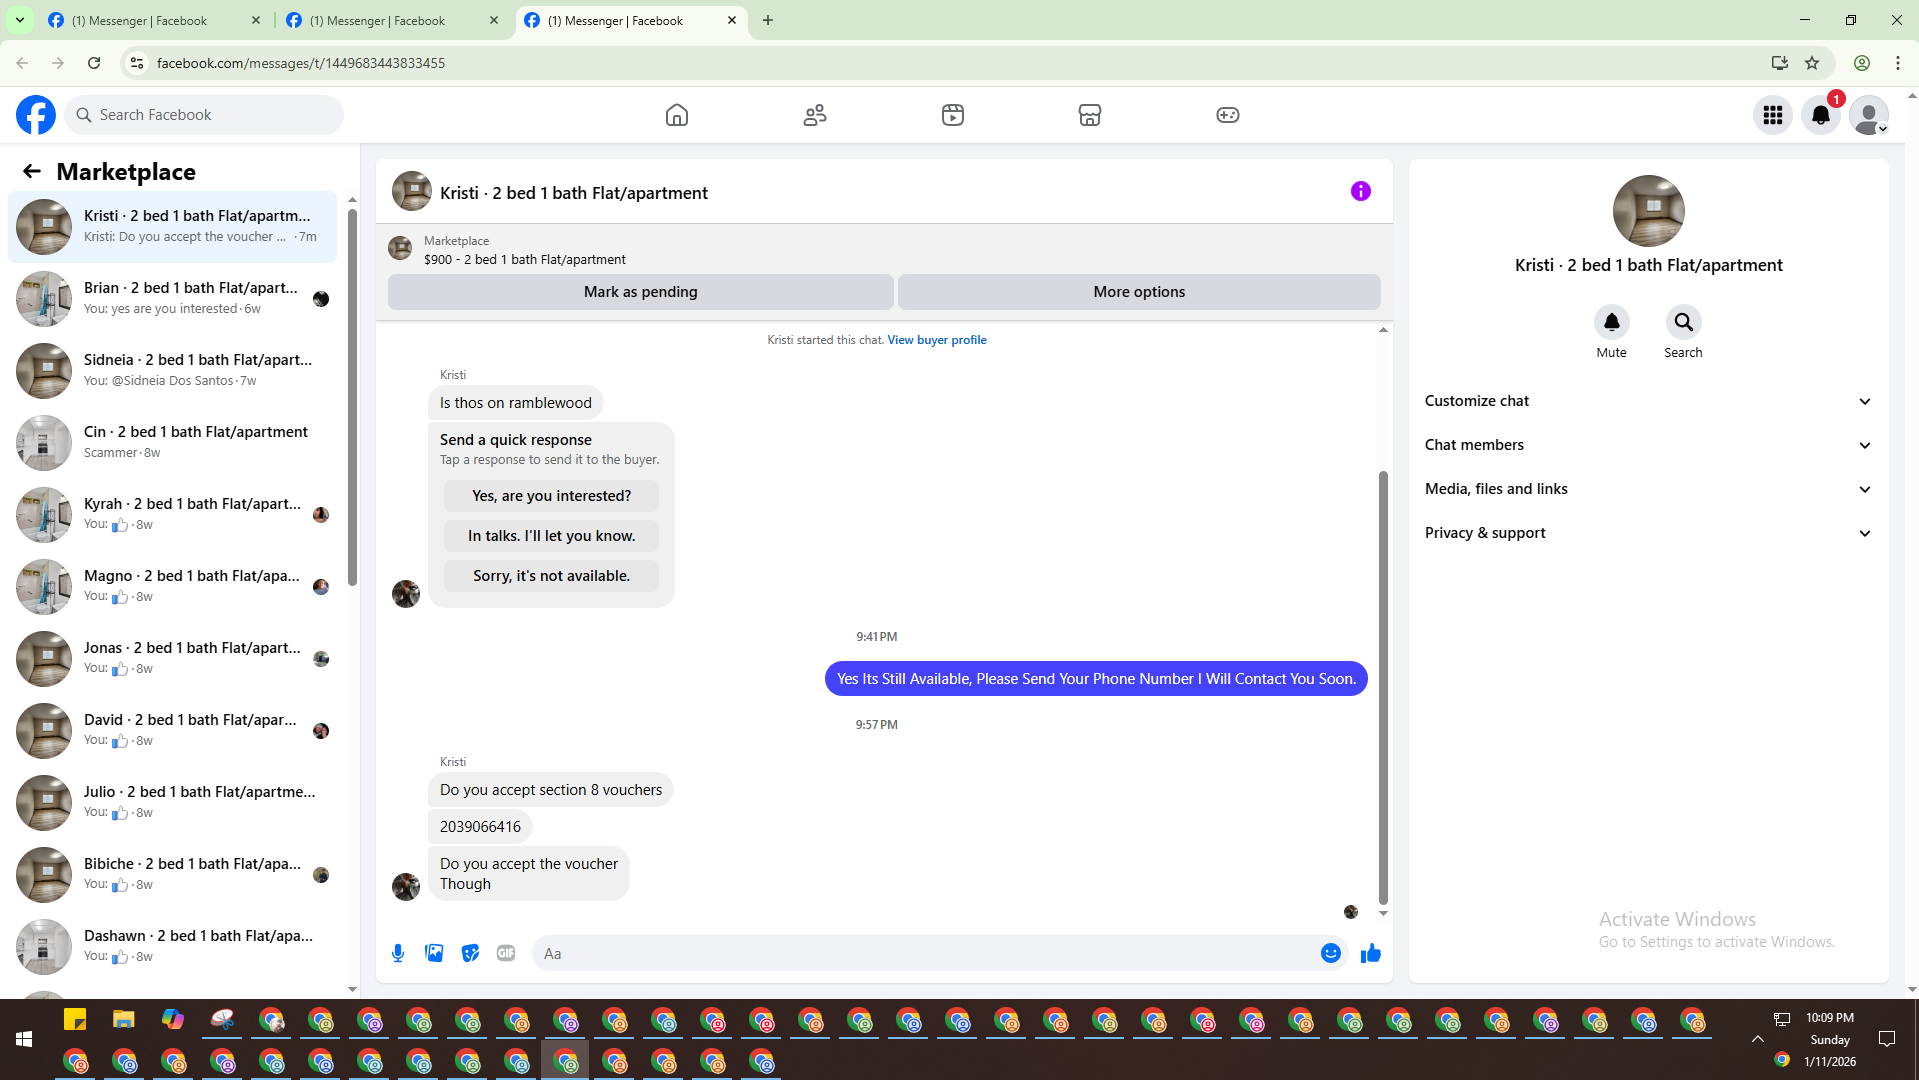Switch to second Messenger browser tab

(393, 20)
